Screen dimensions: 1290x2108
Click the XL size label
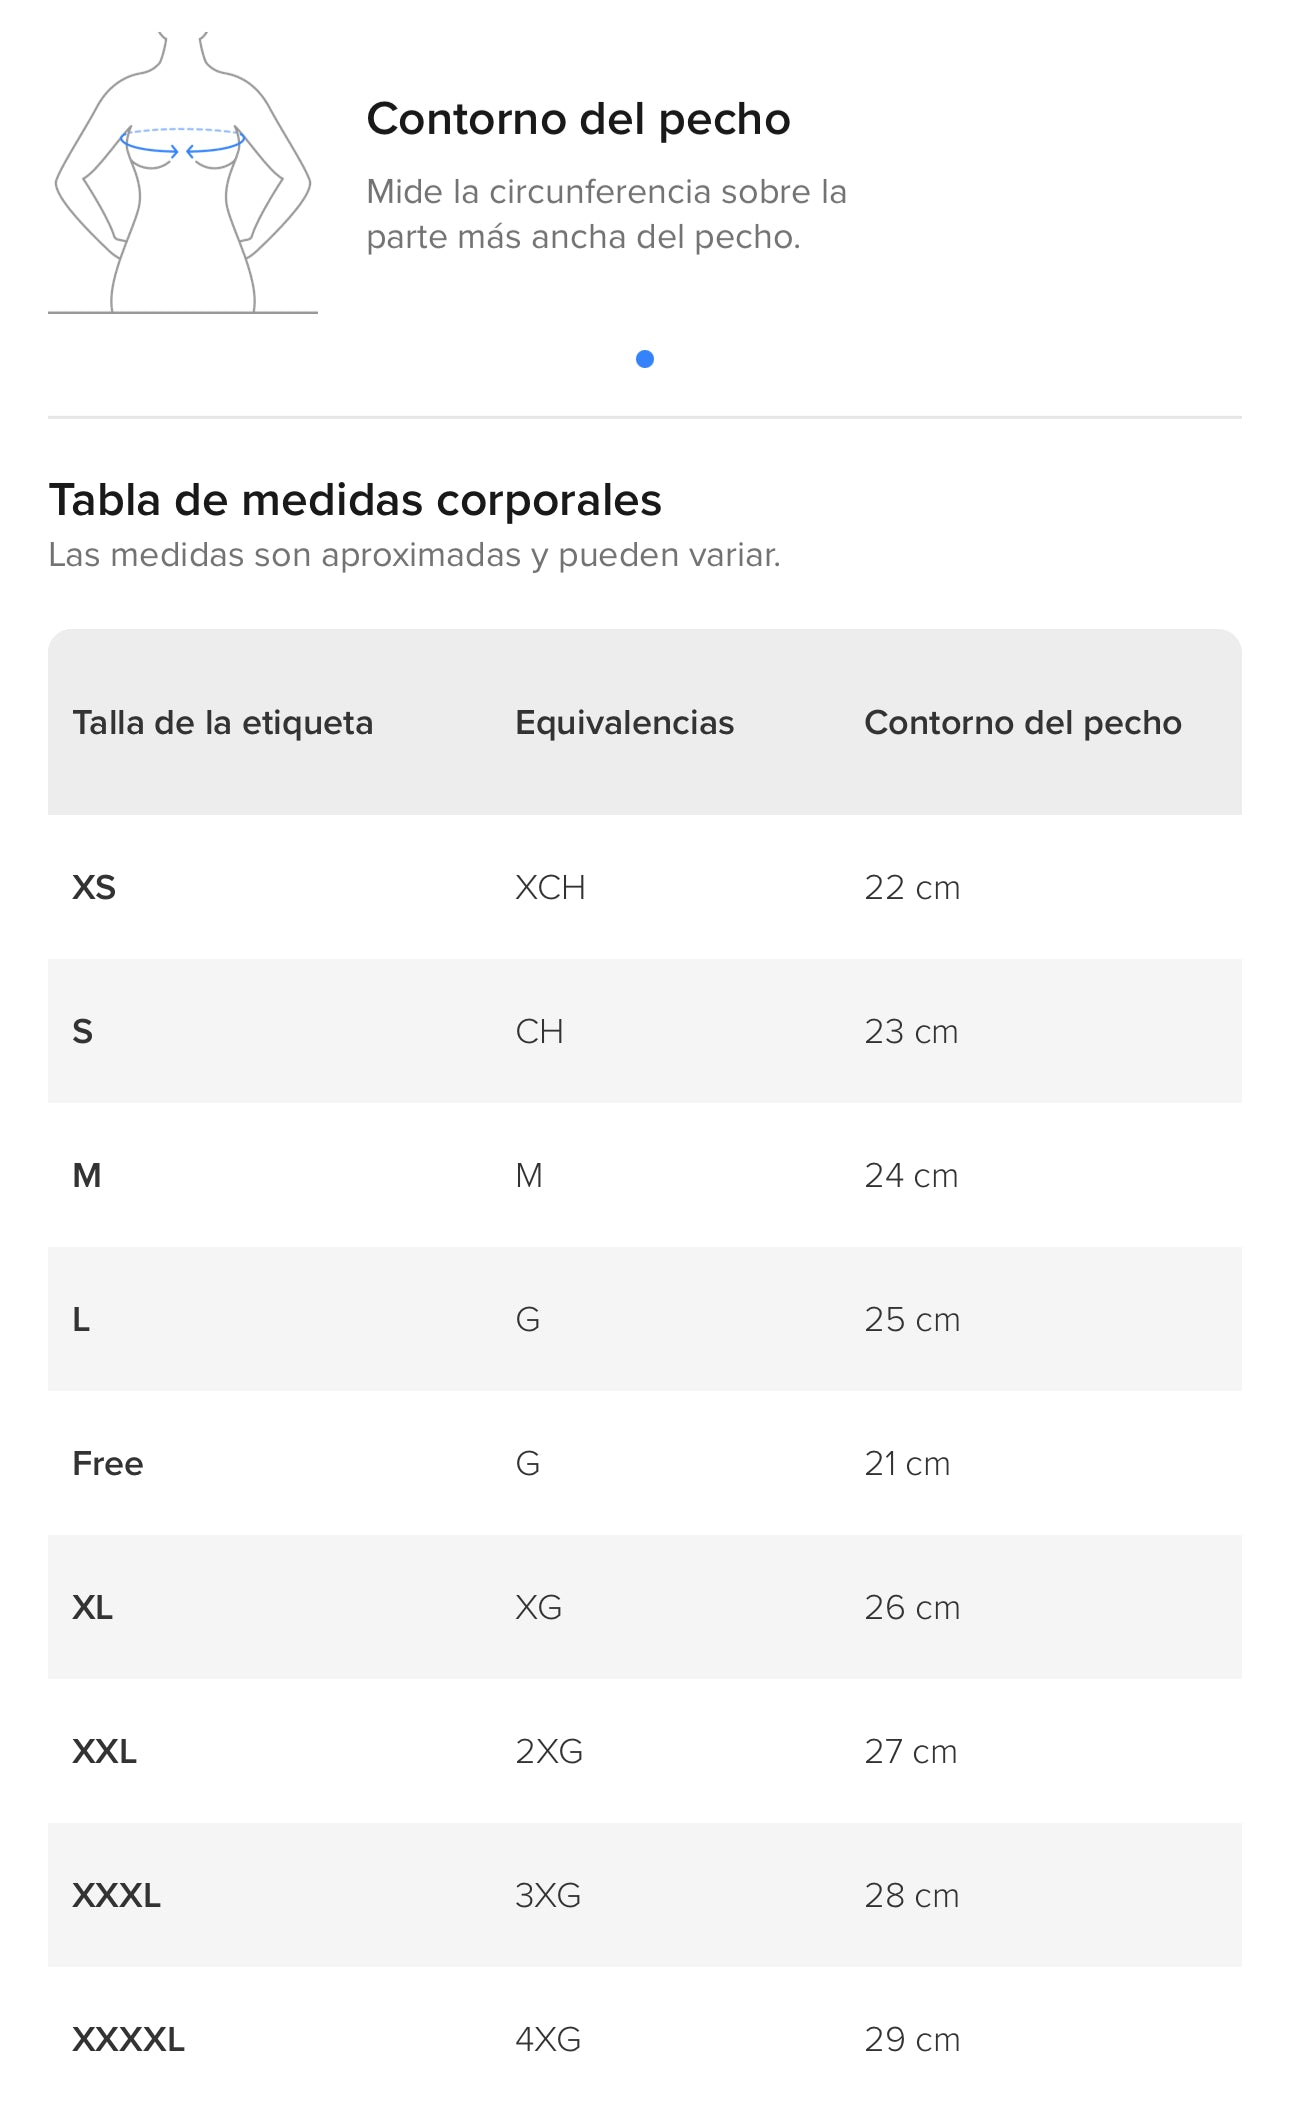click(93, 1608)
